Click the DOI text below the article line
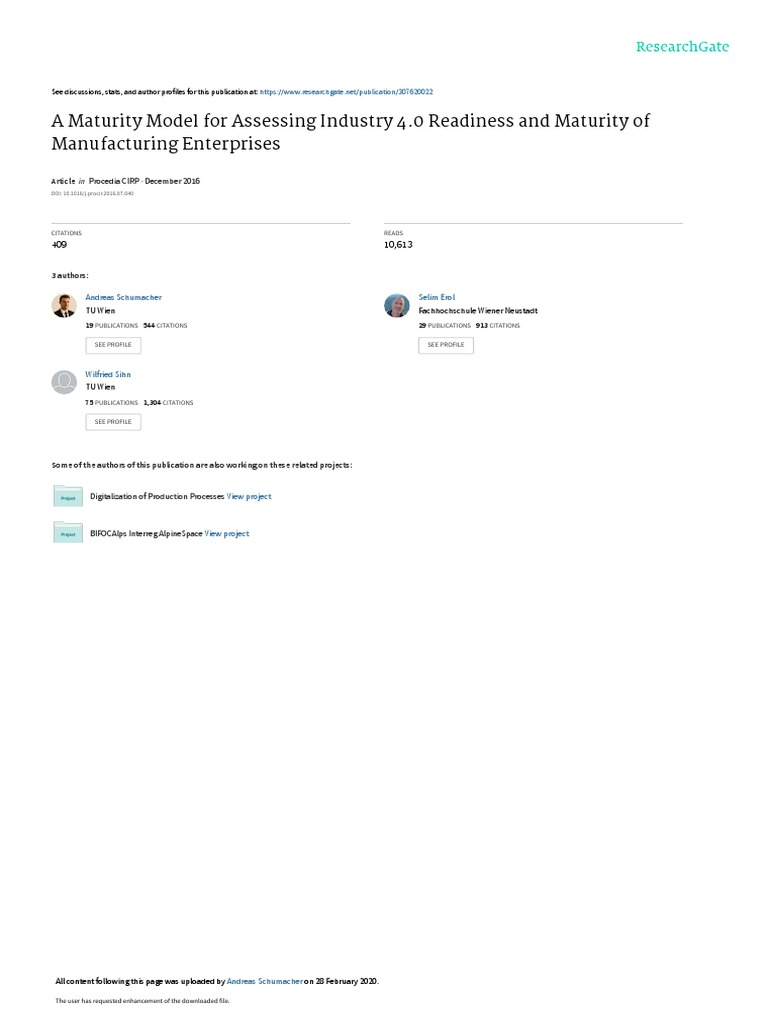The image size is (768, 1024). [x=92, y=193]
